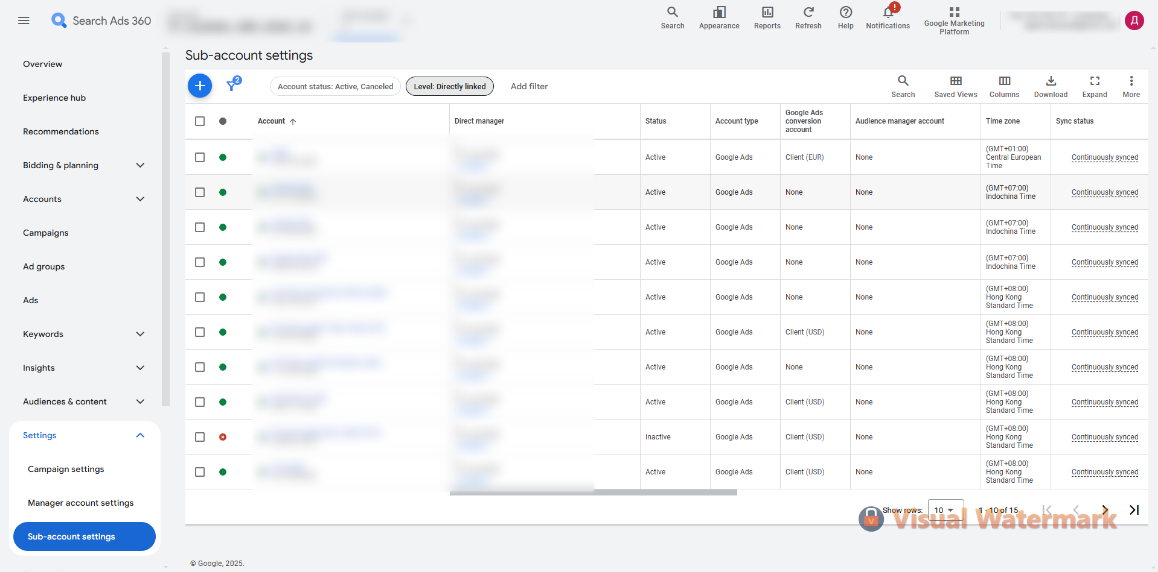The width and height of the screenshot is (1158, 572).
Task: Expand the Insights section
Action: [x=140, y=368]
